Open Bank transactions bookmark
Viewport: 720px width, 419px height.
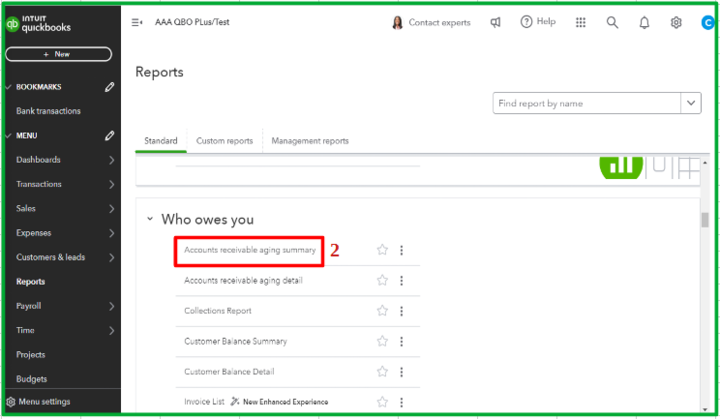click(48, 111)
